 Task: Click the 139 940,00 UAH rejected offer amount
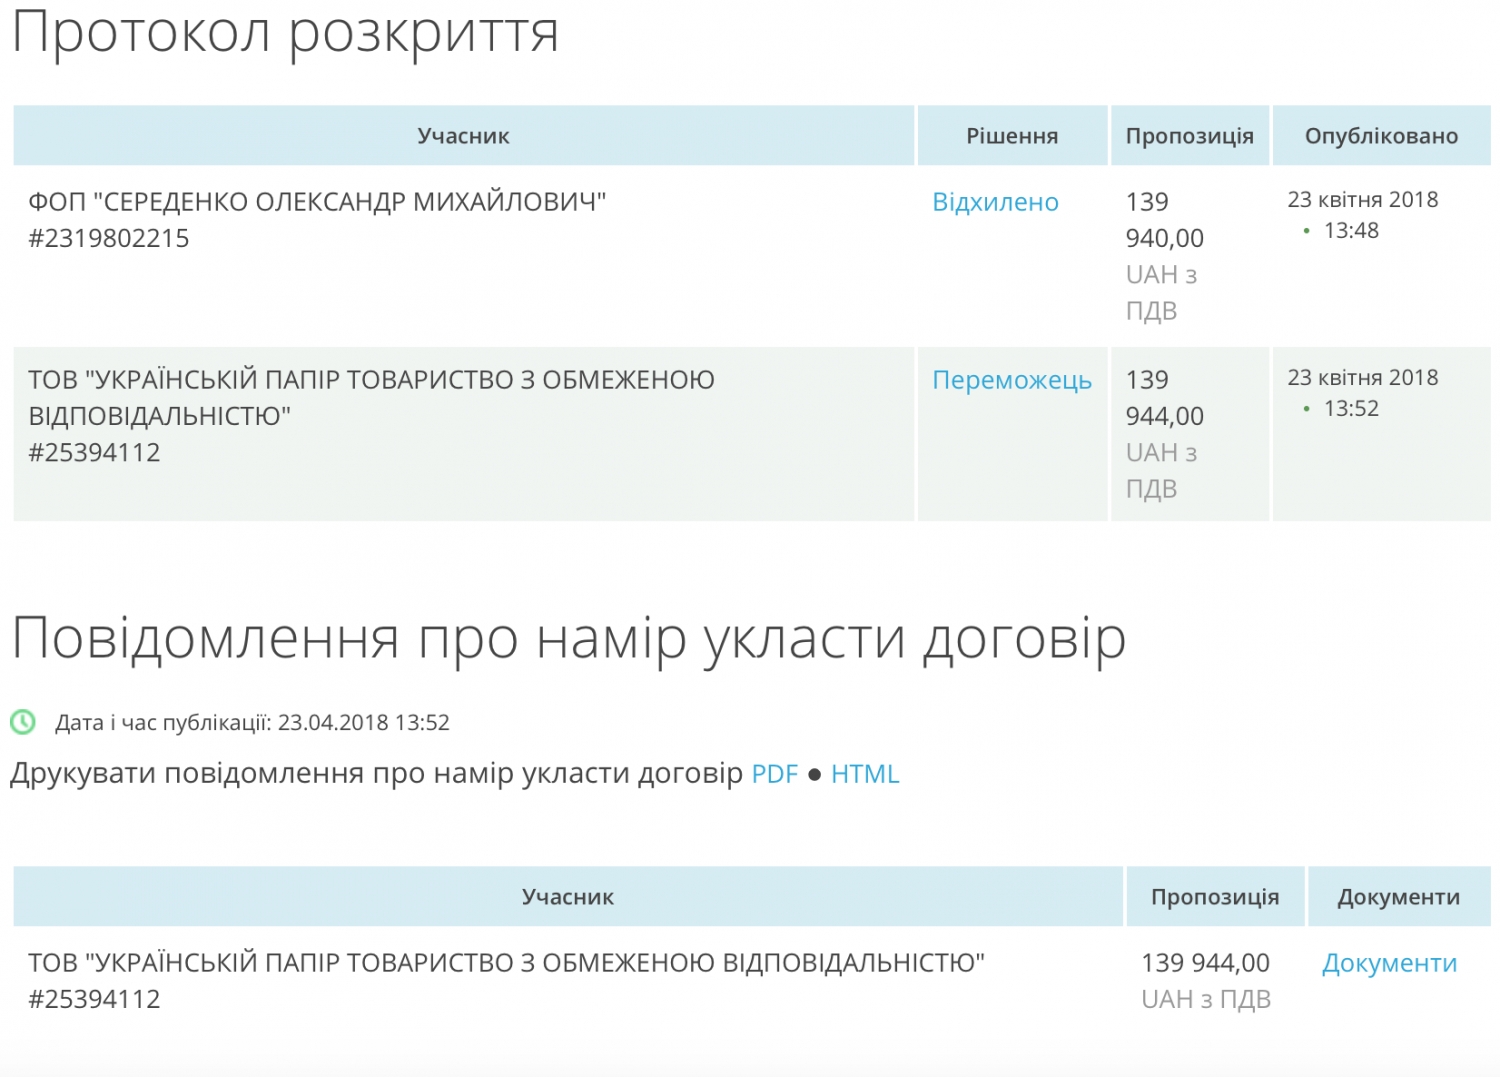pyautogui.click(x=1164, y=220)
